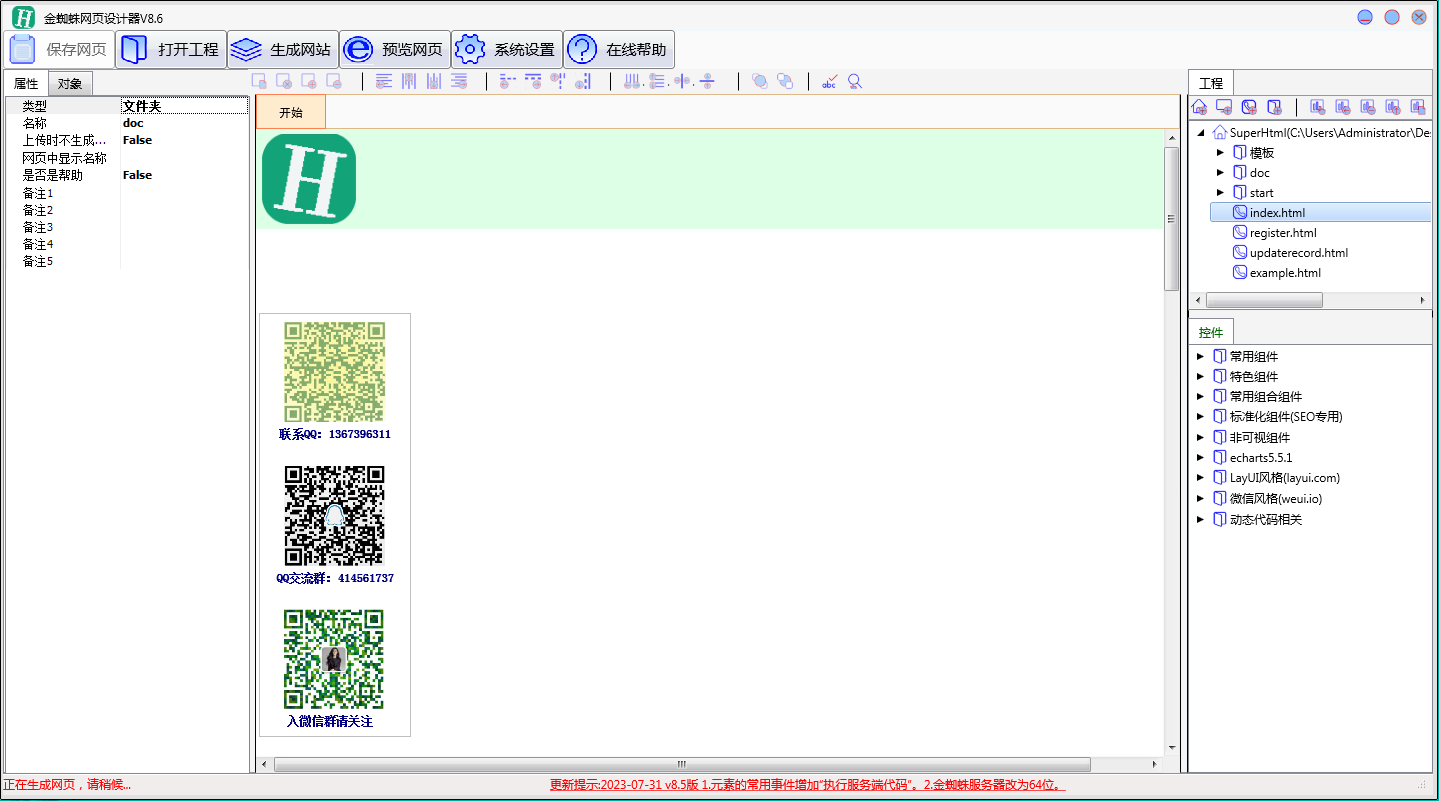
Task: Select the 开始 tab in the editor
Action: point(291,113)
